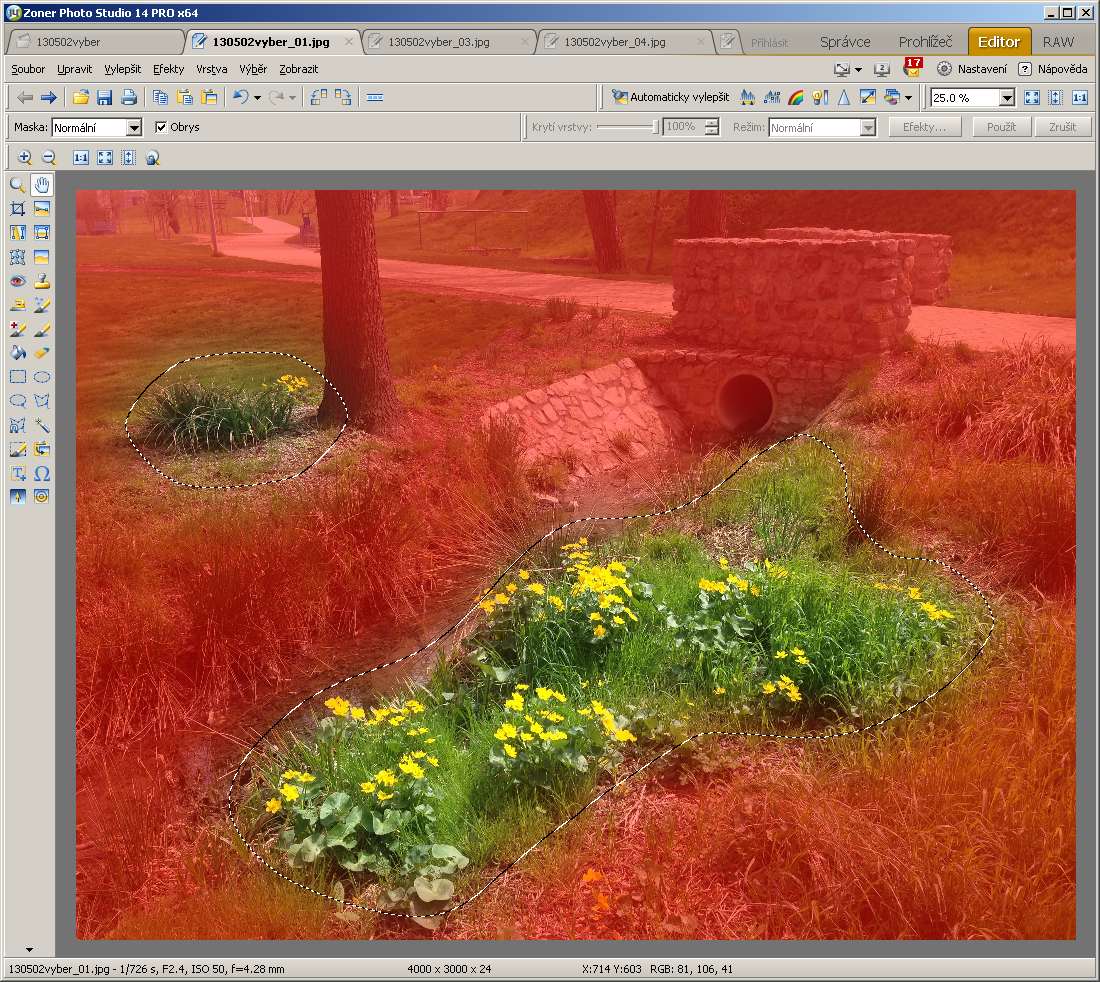The image size is (1100, 982).
Task: Select the red-eye removal tool
Action: [x=17, y=281]
